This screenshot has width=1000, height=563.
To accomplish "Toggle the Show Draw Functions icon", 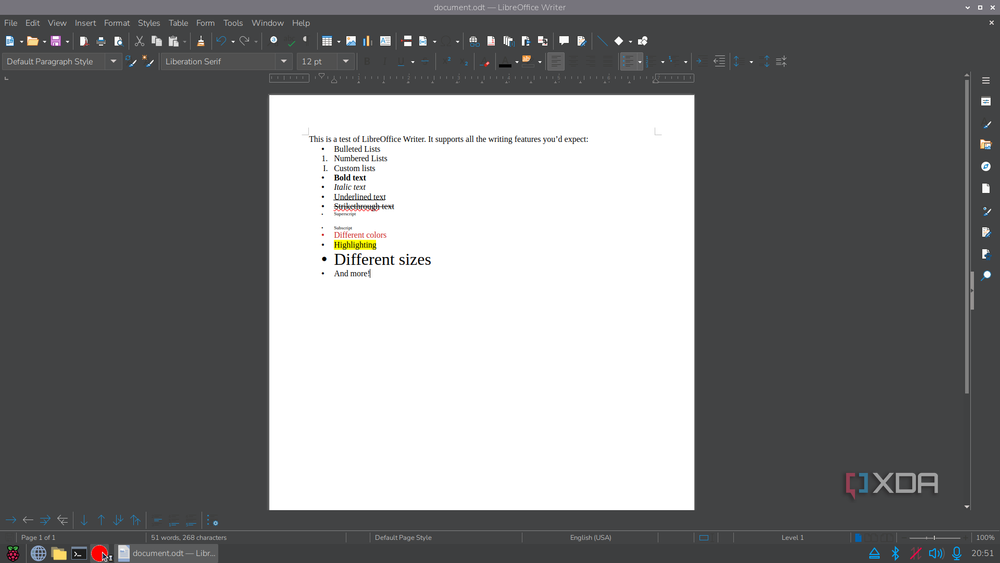I will (x=642, y=41).
